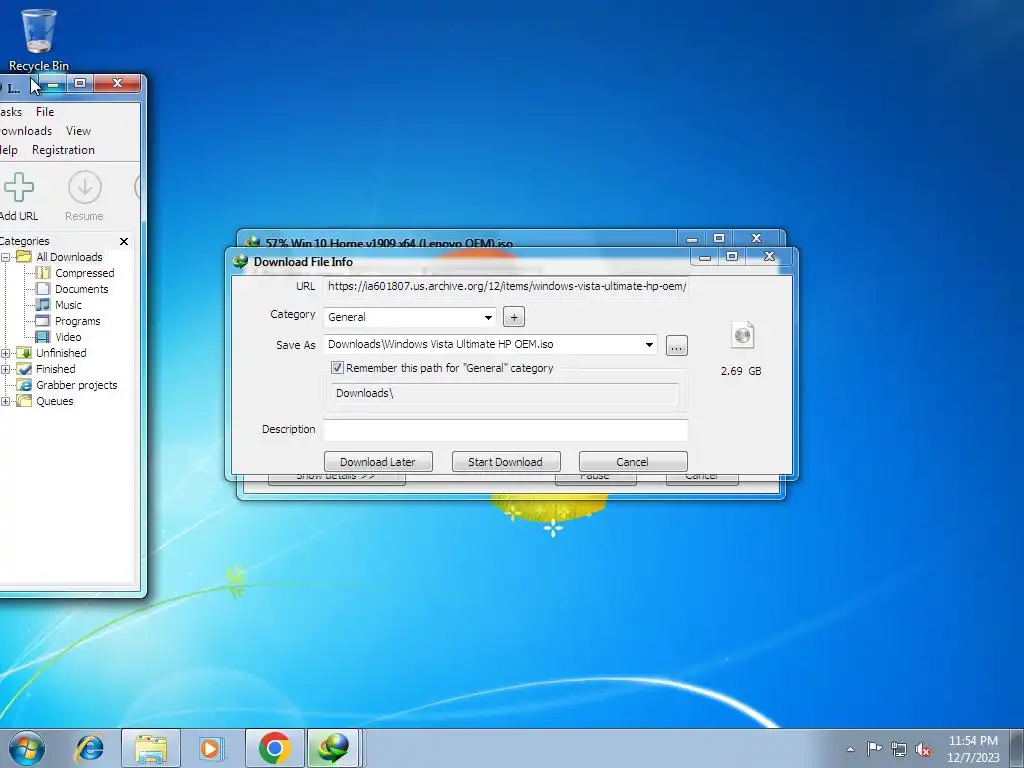This screenshot has height=768, width=1024.
Task: Open the Save As path dropdown arrow
Action: pos(649,345)
